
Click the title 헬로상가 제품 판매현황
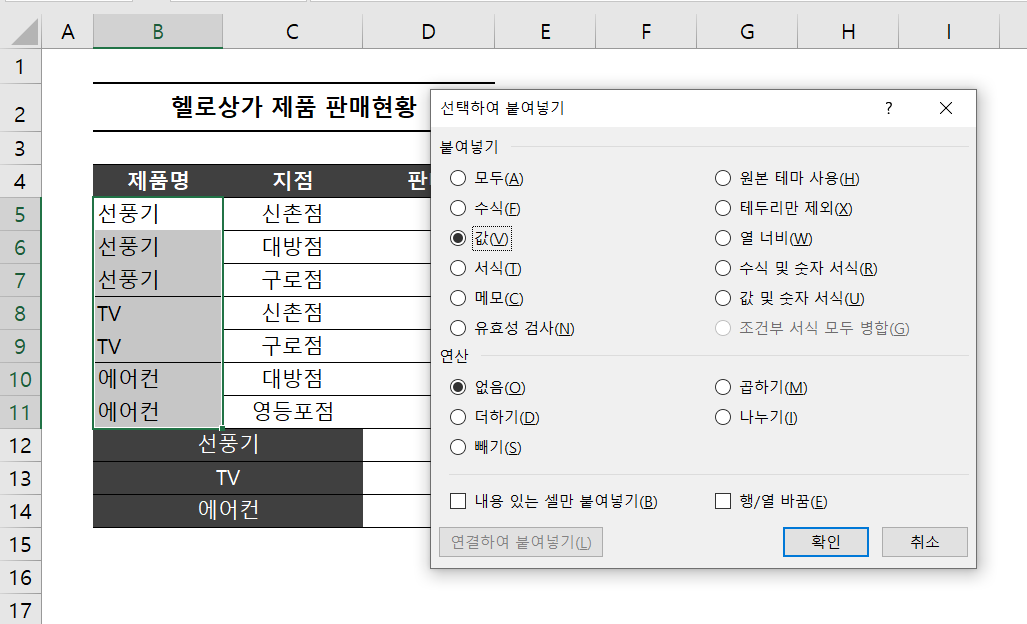click(293, 107)
